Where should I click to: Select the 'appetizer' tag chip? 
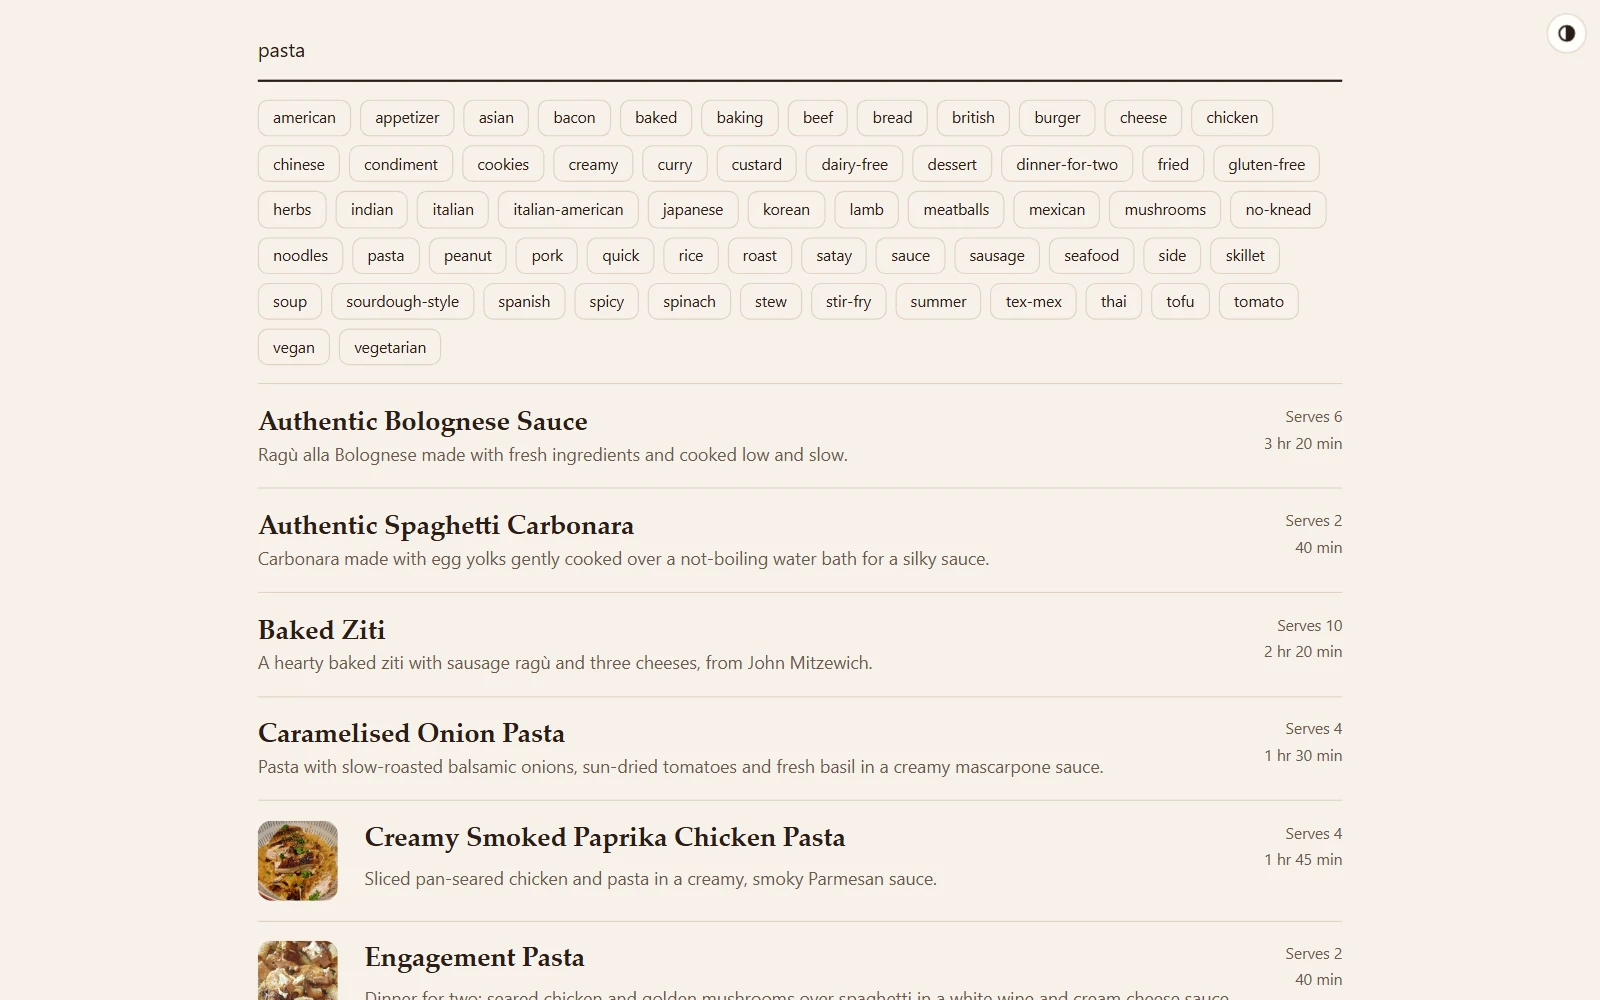coord(407,118)
